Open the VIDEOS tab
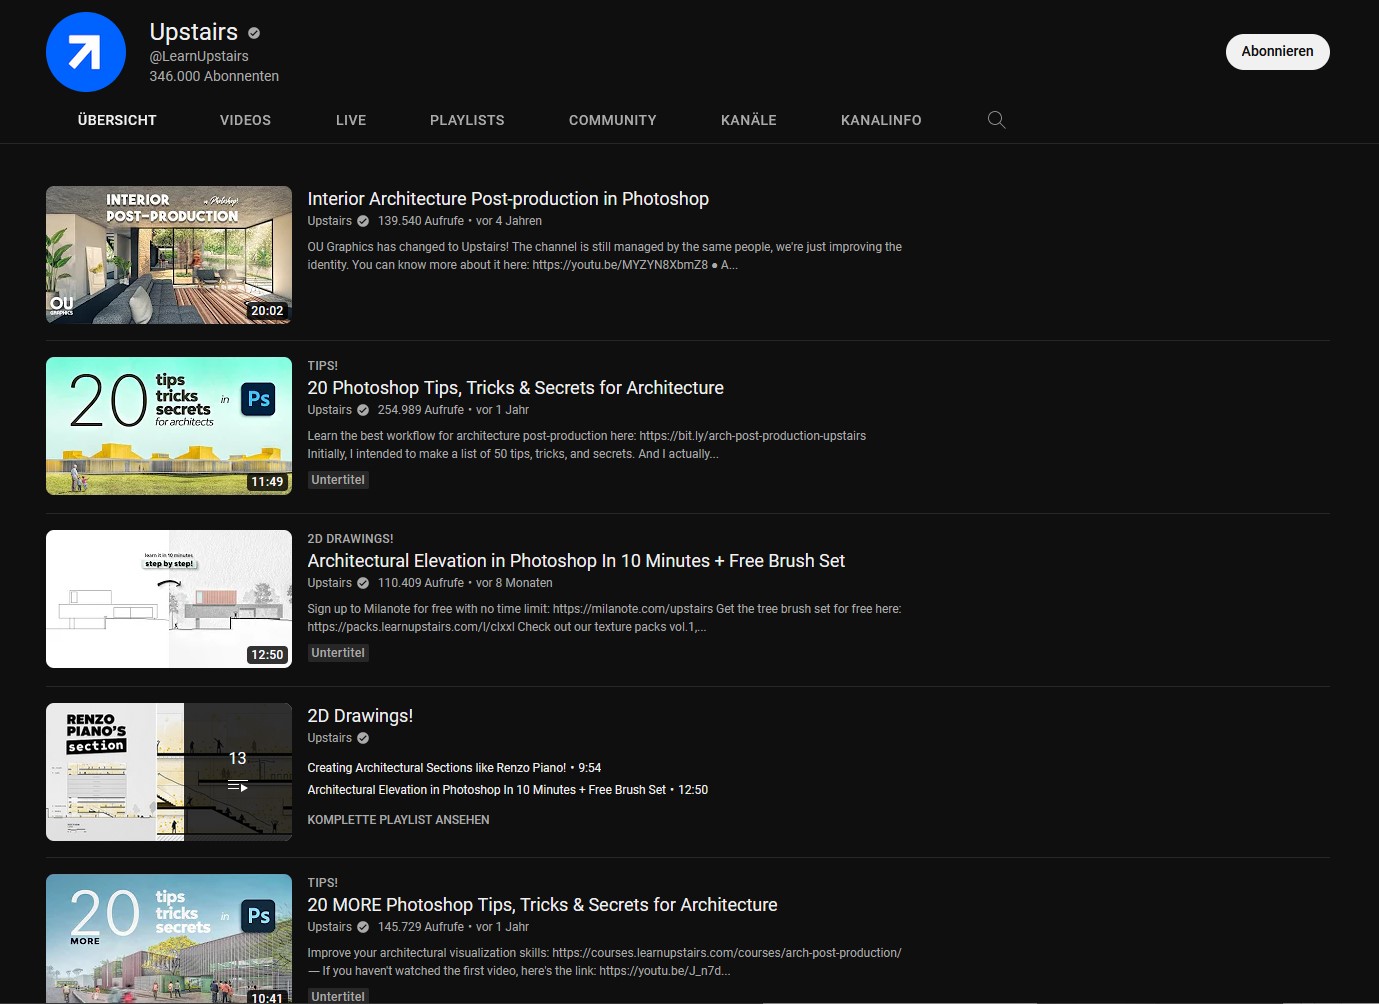 tap(245, 120)
